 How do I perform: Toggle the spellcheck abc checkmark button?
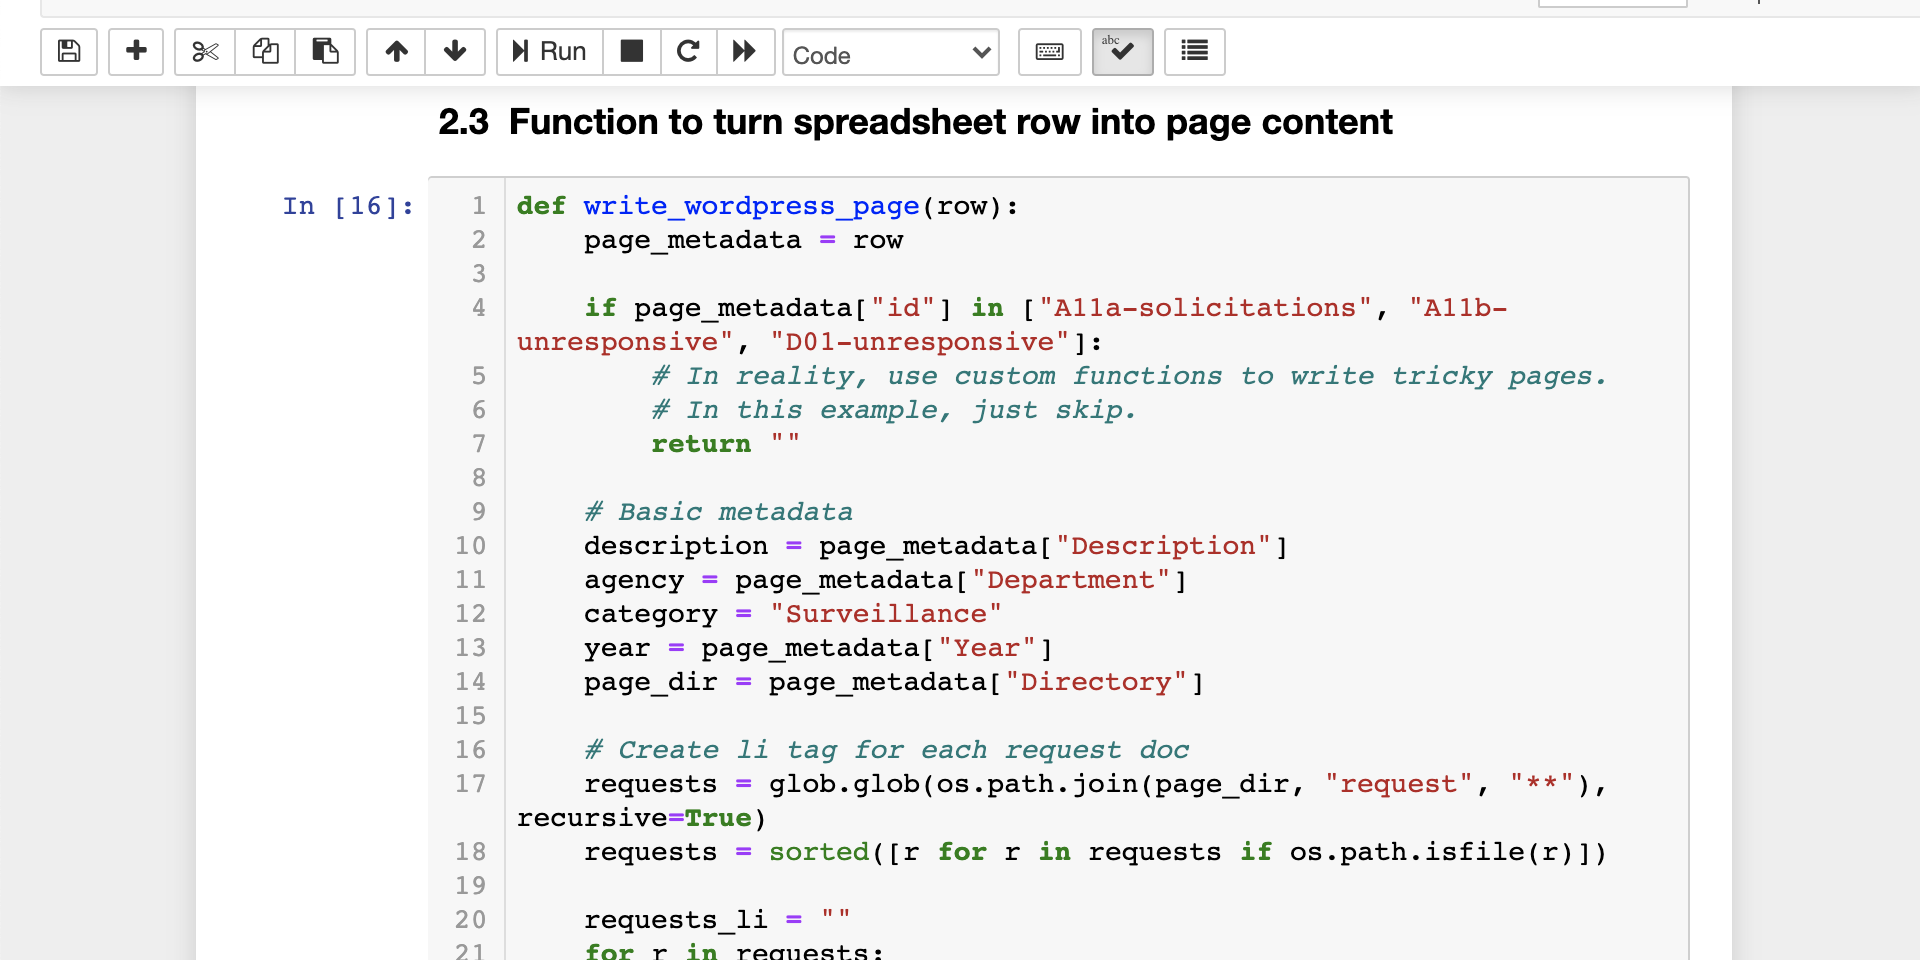coord(1122,51)
